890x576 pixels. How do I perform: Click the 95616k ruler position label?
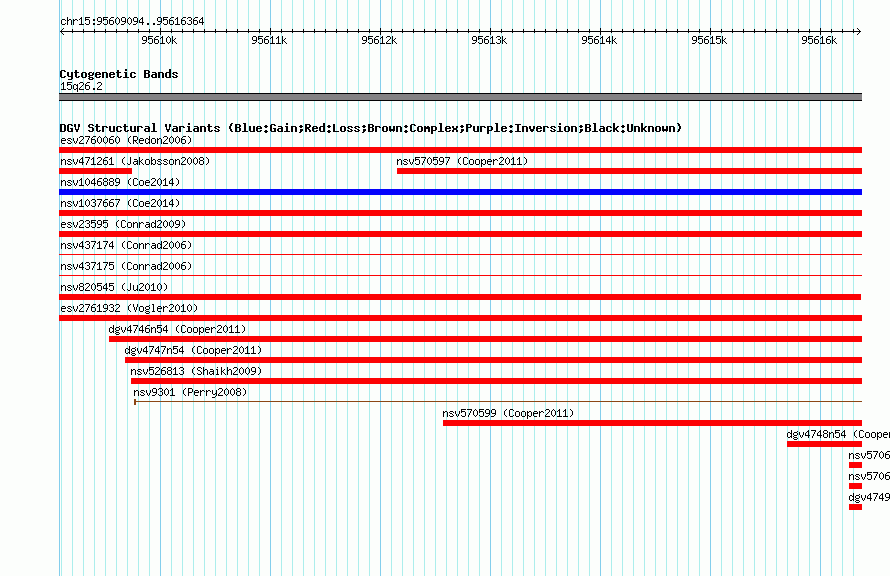[819, 40]
